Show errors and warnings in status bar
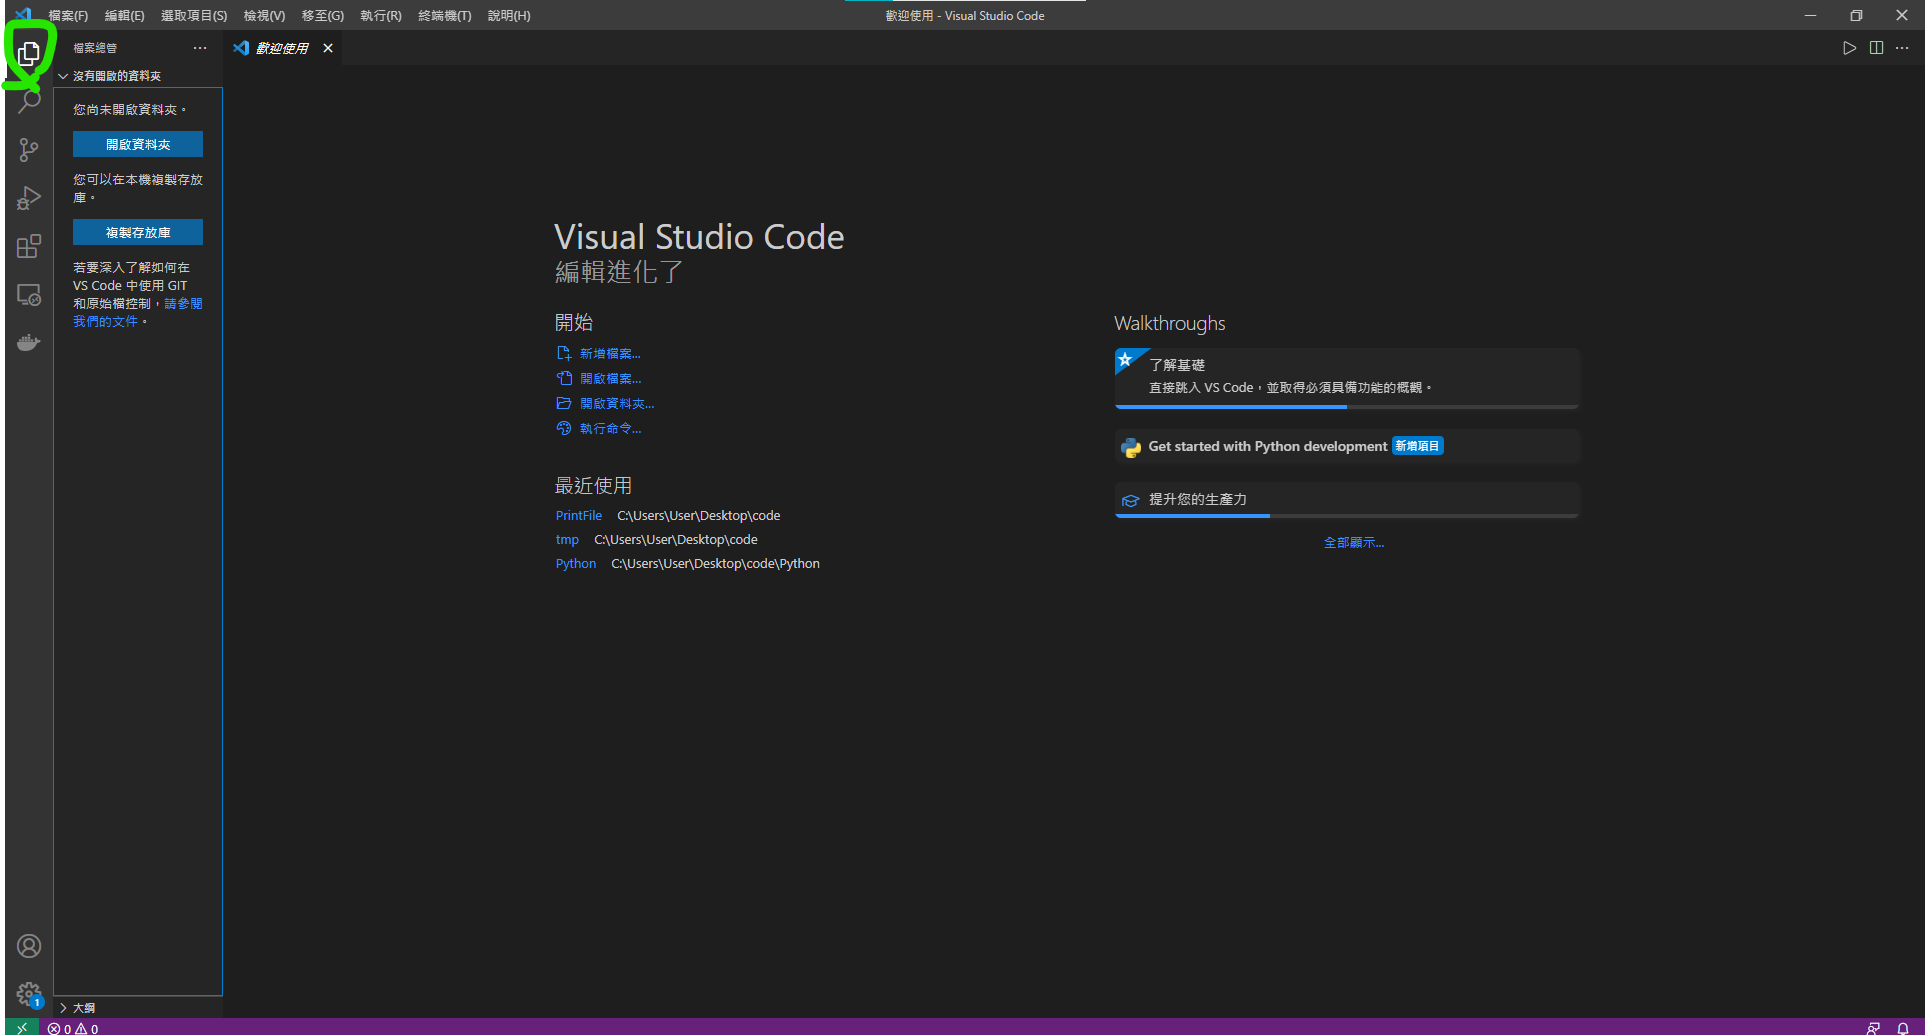The width and height of the screenshot is (1925, 1035). point(73,1028)
